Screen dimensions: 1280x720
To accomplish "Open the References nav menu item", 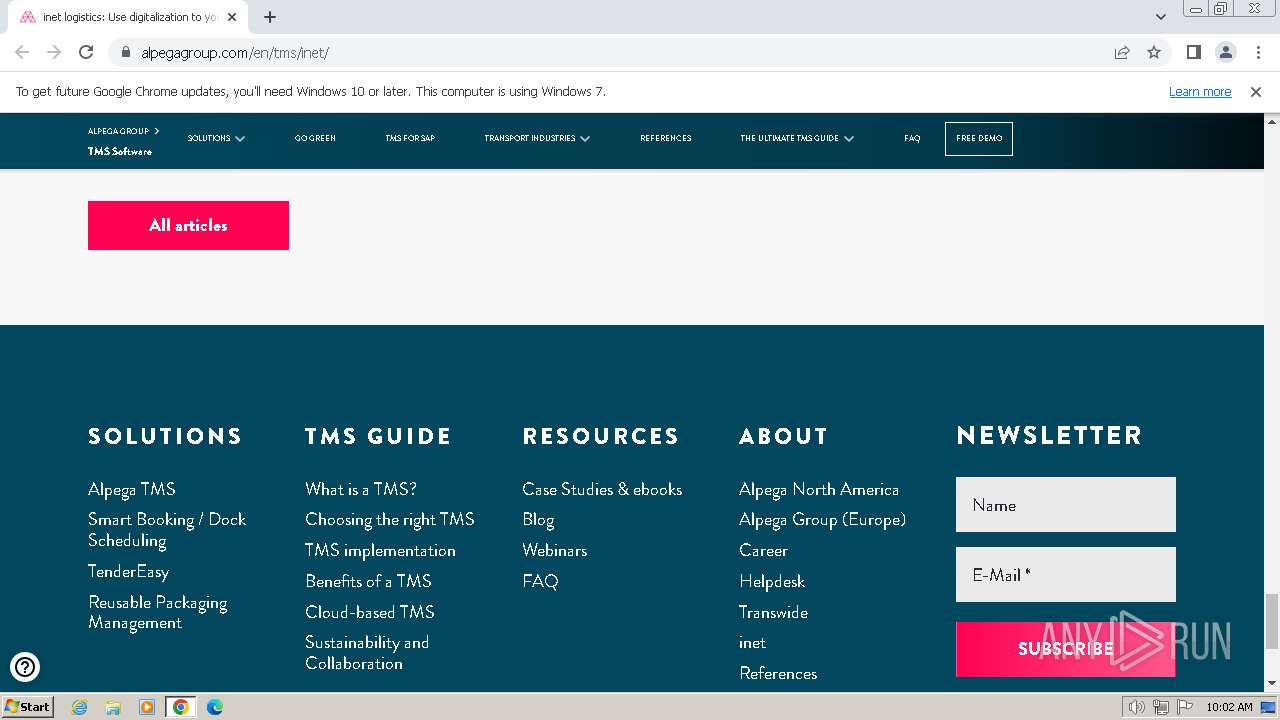I will (666, 138).
